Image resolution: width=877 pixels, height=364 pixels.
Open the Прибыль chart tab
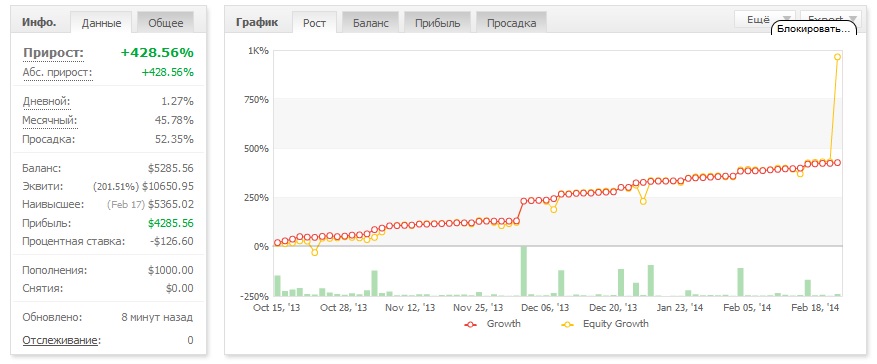pyautogui.click(x=437, y=23)
